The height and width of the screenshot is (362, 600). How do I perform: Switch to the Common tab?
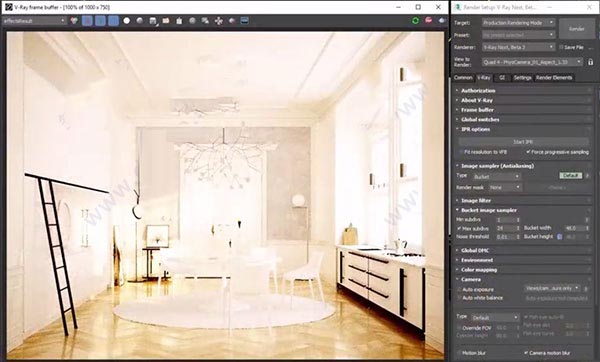[x=463, y=78]
